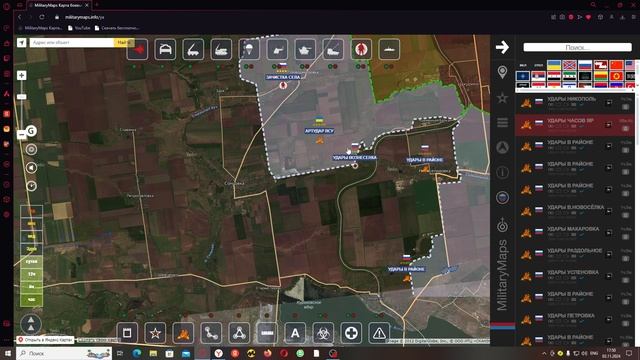Activate the triangle polygon nodes tool
Image resolution: width=640 pixels, height=360 pixels.
pos(239,333)
